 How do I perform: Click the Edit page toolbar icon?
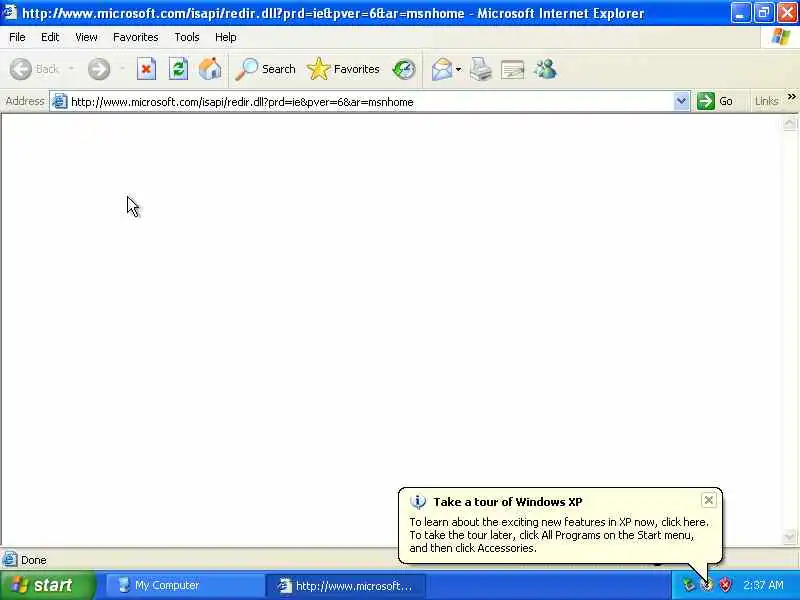pyautogui.click(x=513, y=69)
